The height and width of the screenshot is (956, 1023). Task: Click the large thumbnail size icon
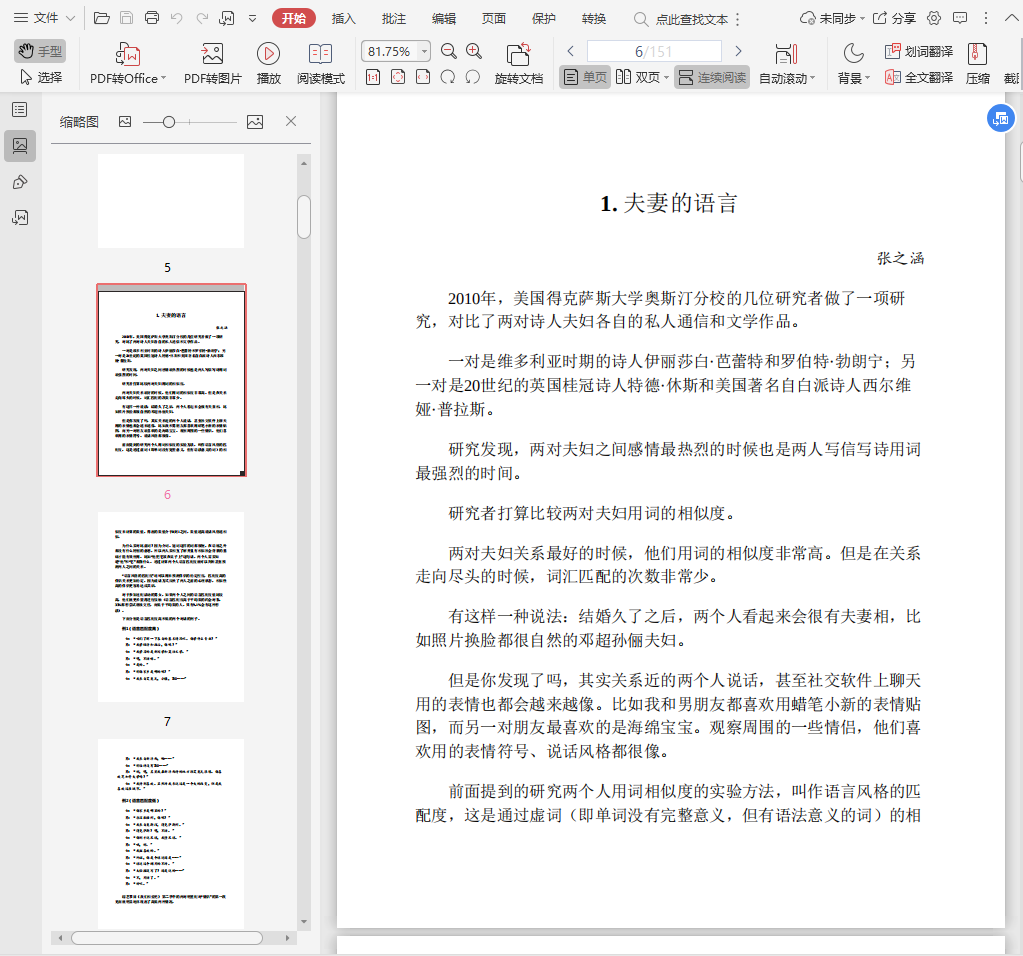pyautogui.click(x=255, y=121)
